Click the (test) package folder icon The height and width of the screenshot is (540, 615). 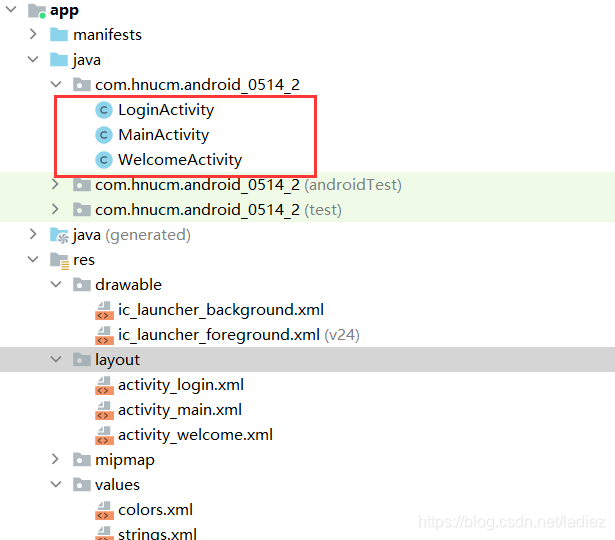(x=82, y=210)
